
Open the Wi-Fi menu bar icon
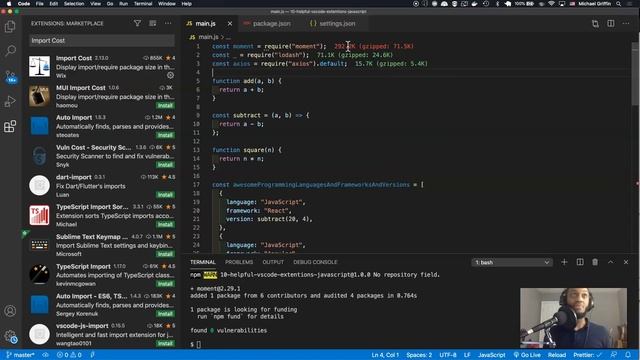(x=551, y=4)
